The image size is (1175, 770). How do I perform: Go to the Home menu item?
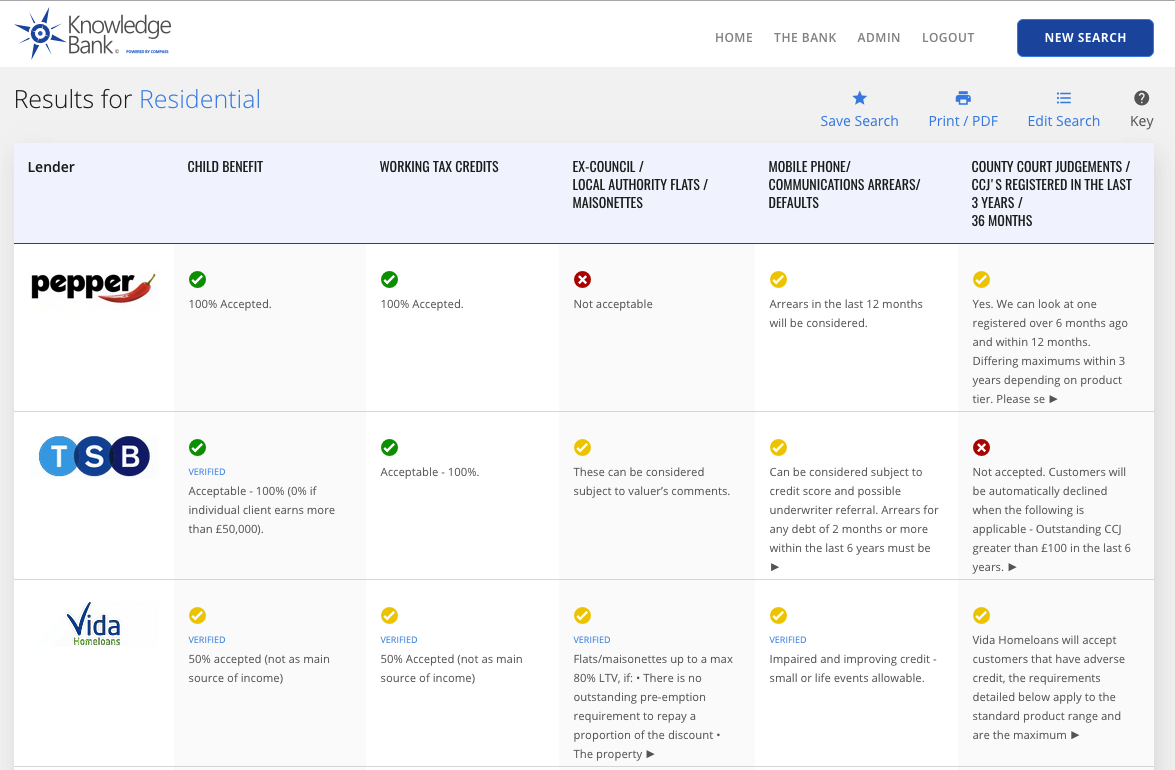tap(734, 37)
